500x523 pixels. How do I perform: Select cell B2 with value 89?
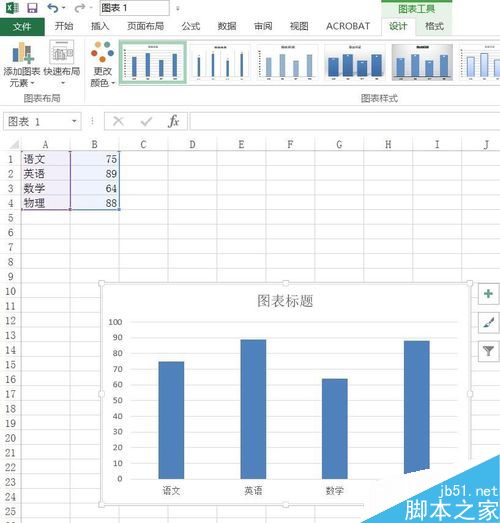[95, 174]
